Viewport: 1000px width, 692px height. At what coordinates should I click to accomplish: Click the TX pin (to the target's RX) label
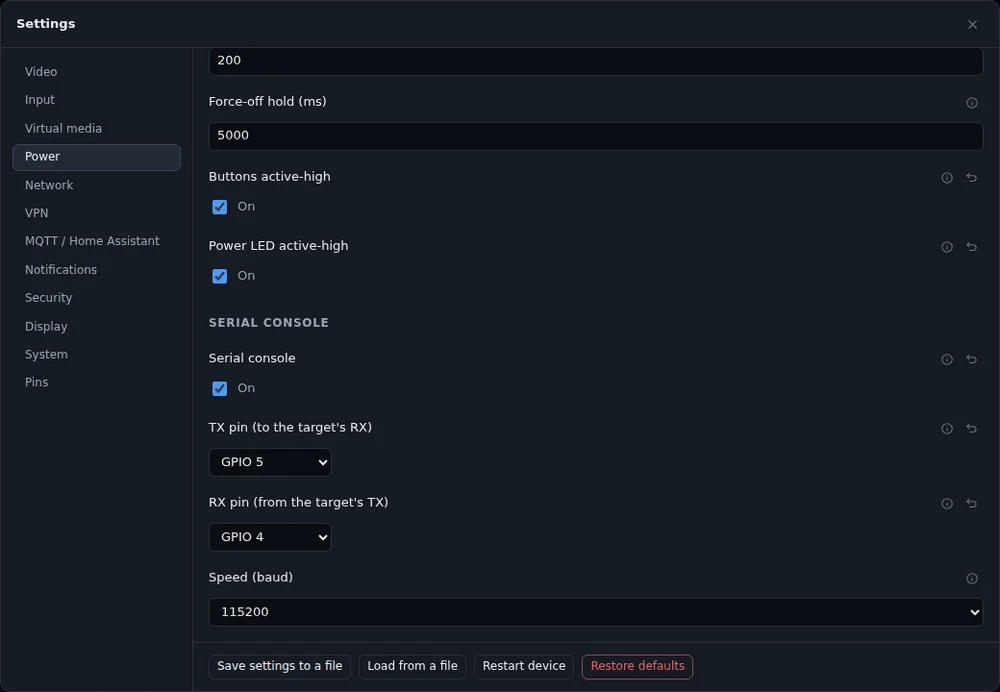point(290,428)
